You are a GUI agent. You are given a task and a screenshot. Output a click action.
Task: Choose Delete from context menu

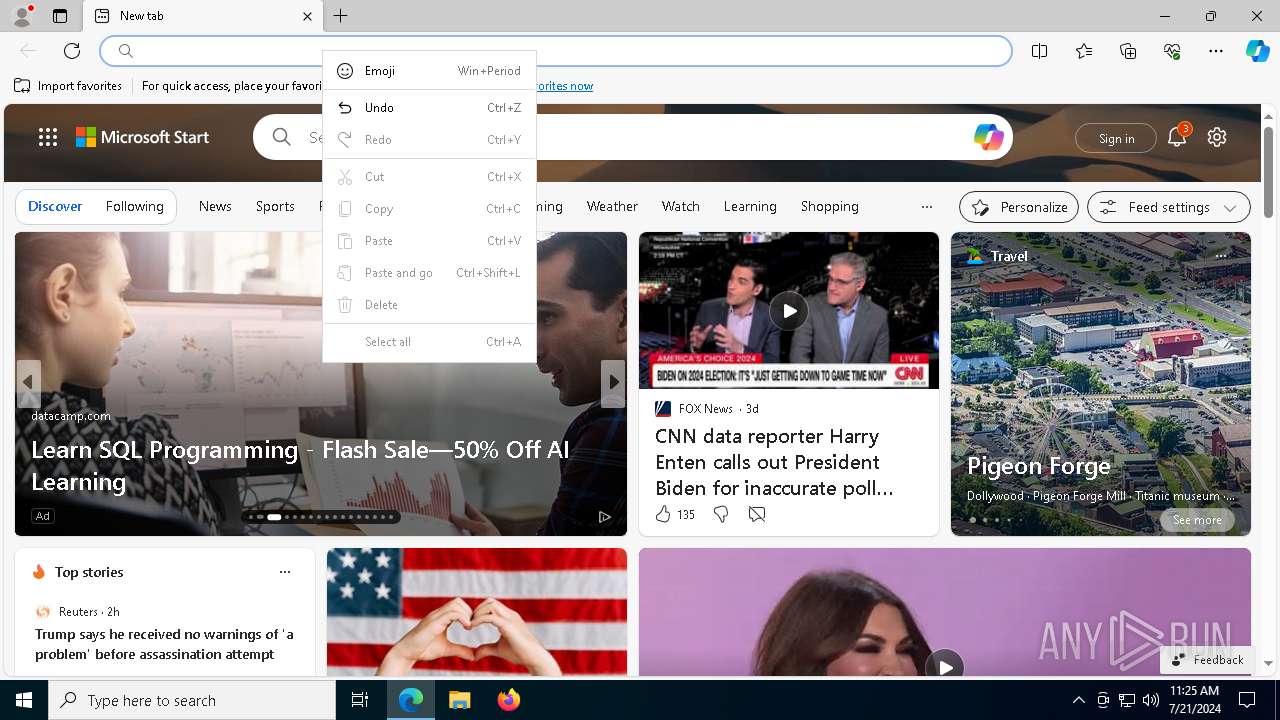(x=429, y=305)
